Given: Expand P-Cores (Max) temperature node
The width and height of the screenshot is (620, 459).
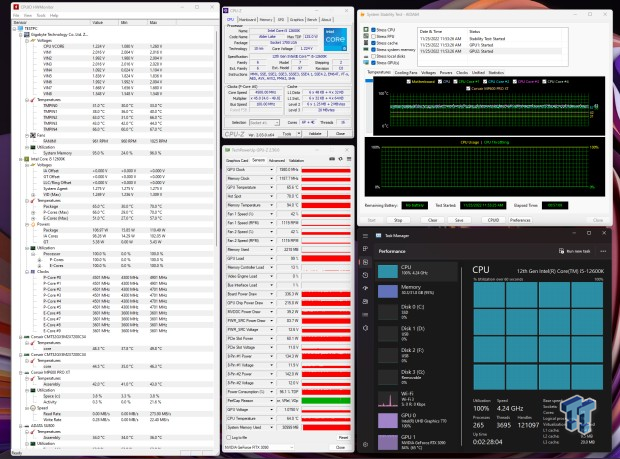Looking at the screenshot, I should point(33,212).
